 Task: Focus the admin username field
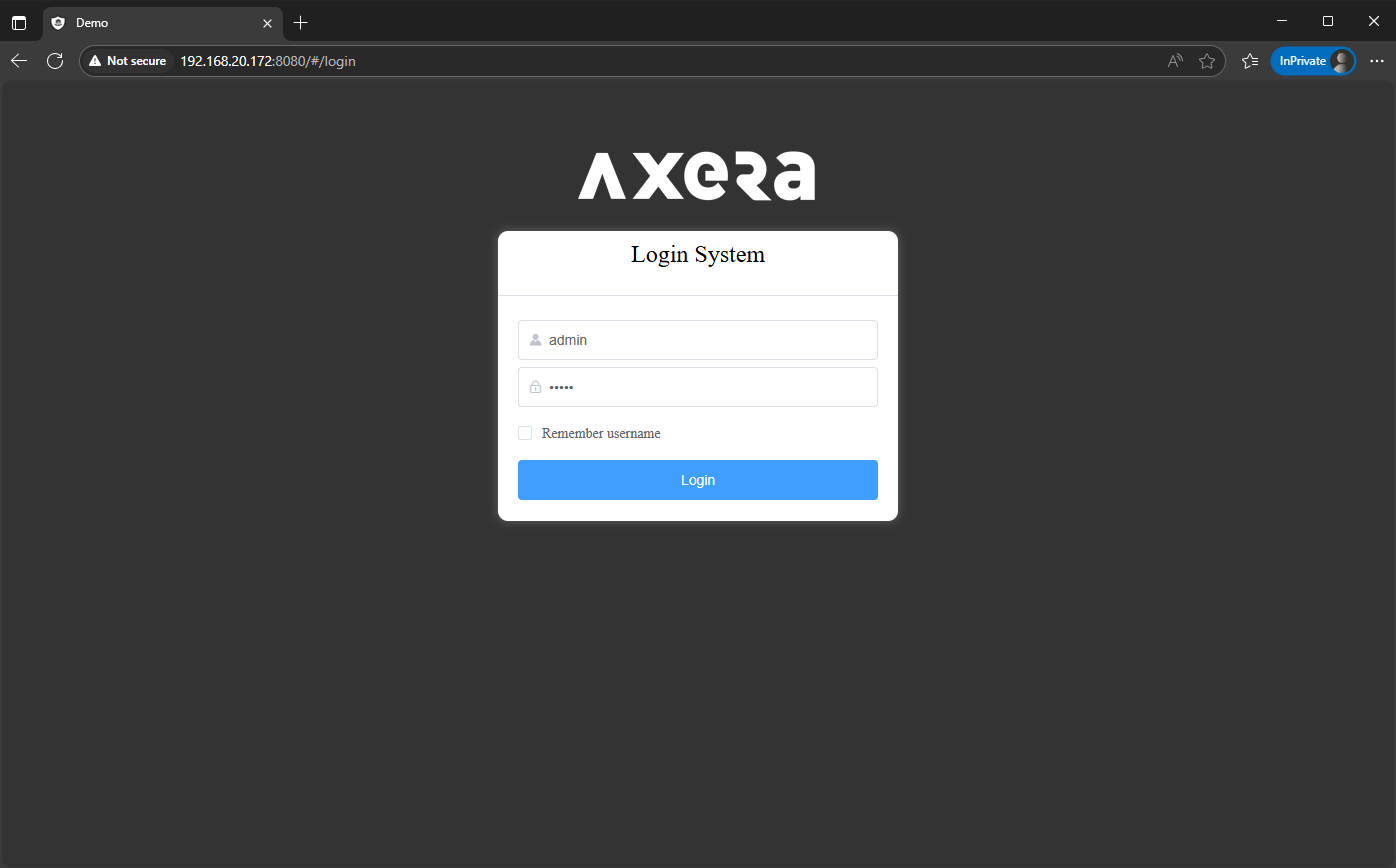(x=698, y=340)
